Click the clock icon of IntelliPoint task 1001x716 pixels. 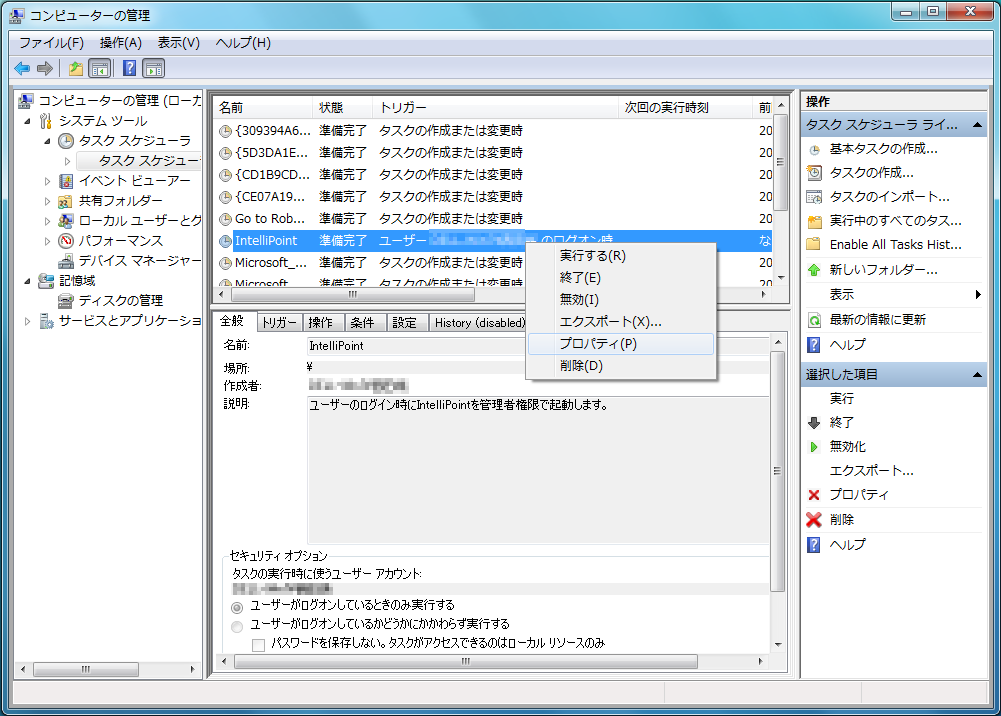225,241
